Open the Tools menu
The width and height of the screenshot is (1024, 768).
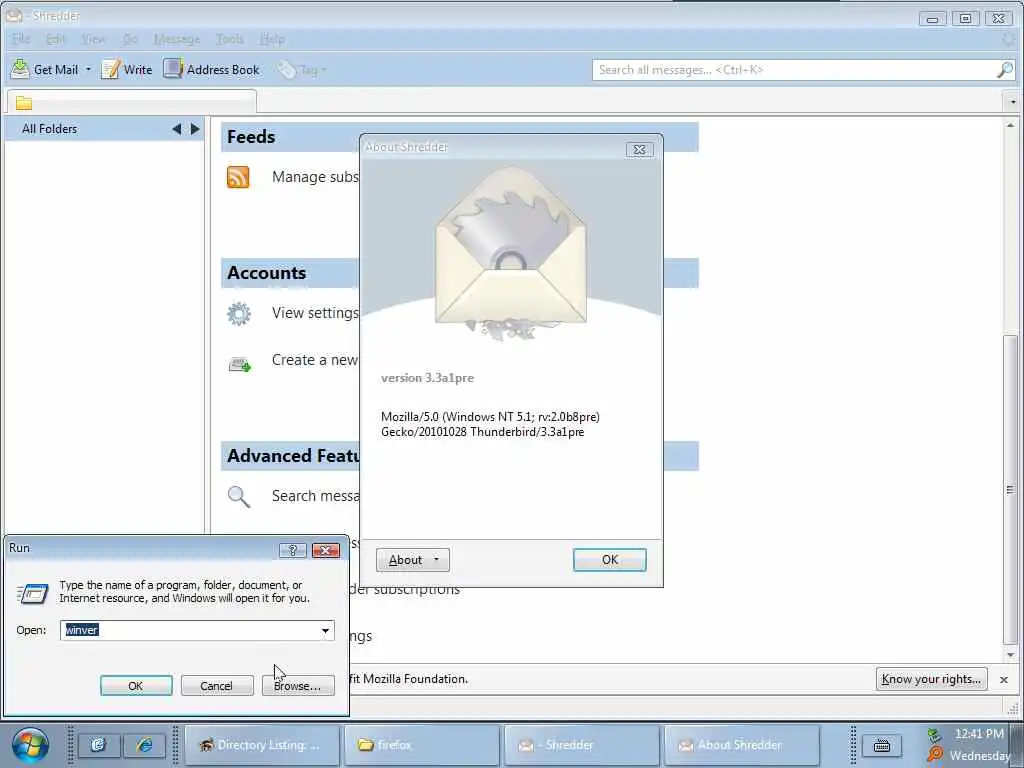(x=230, y=39)
